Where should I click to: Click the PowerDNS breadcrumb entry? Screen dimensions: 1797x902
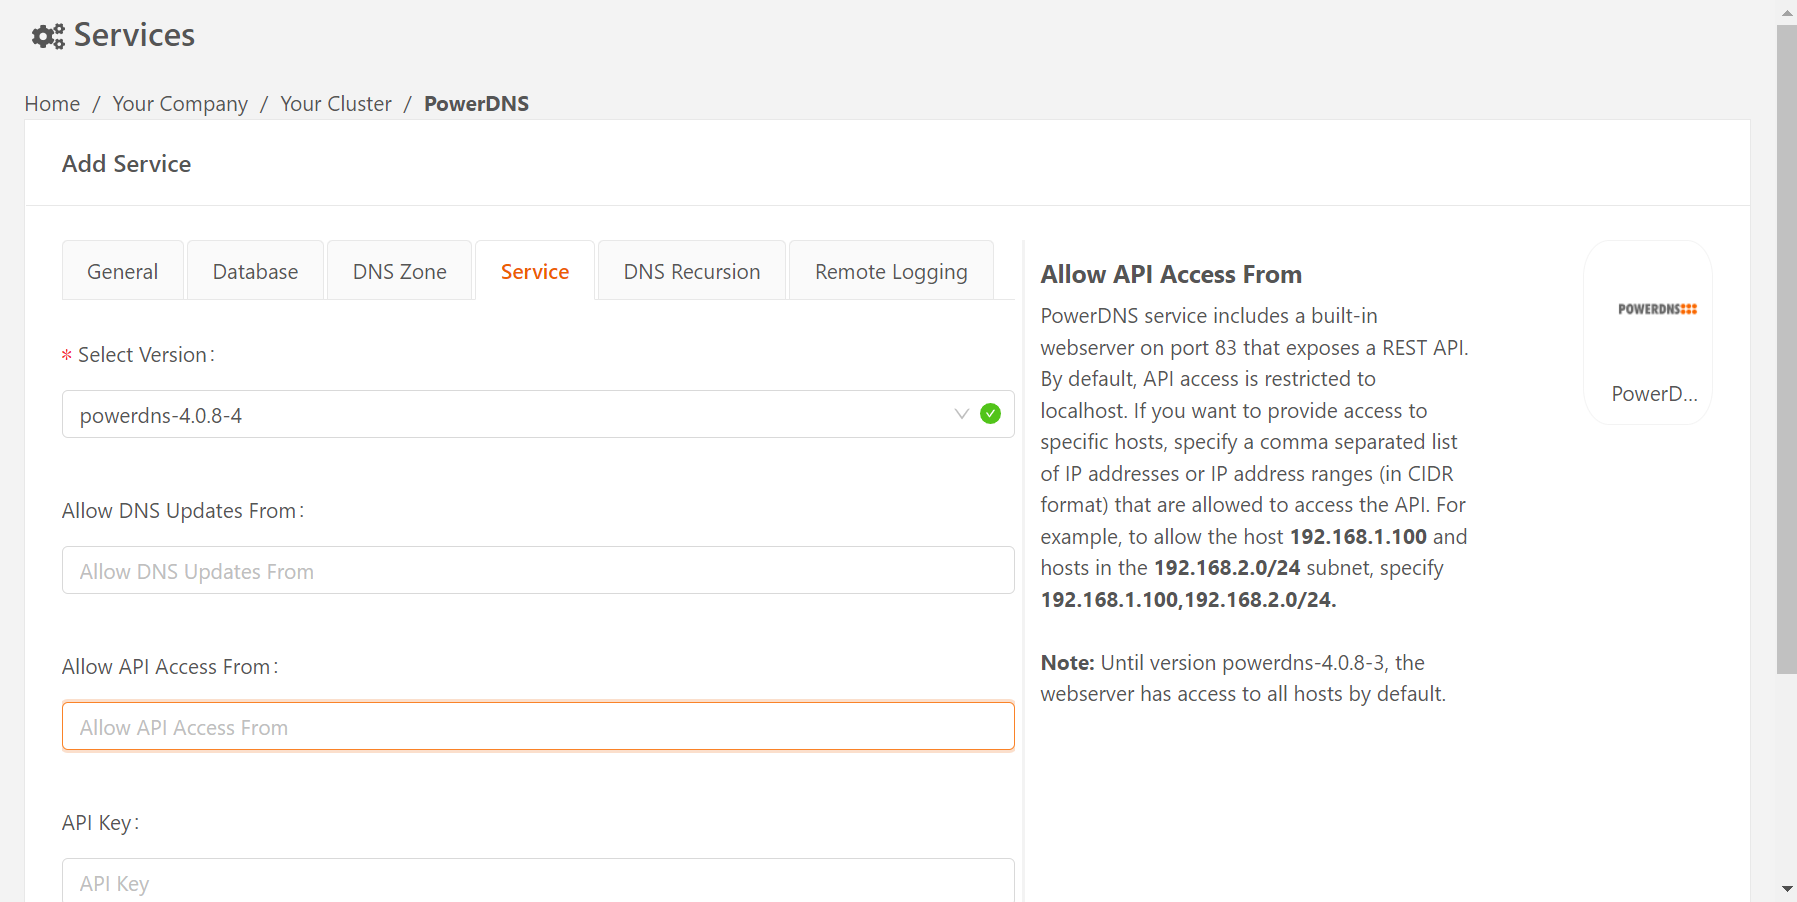click(476, 104)
